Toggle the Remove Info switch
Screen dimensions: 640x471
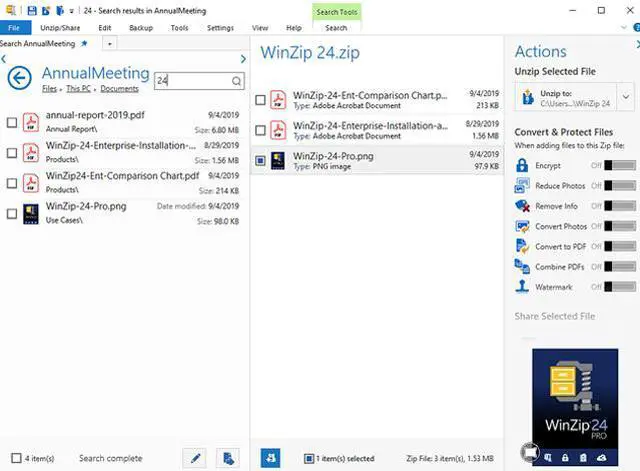click(x=620, y=206)
